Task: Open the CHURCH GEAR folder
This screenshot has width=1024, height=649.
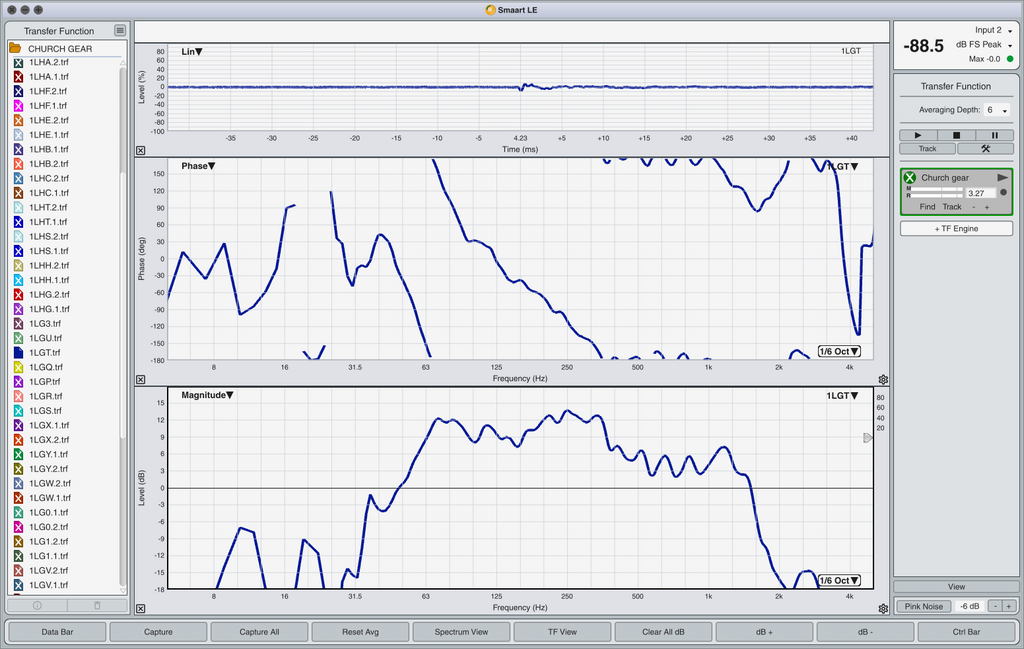Action: [x=15, y=48]
